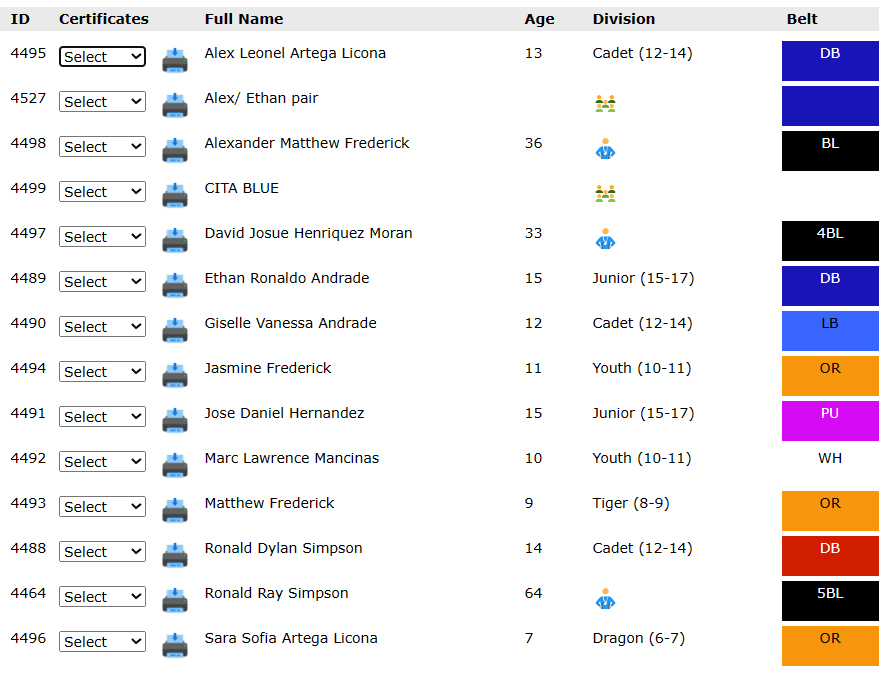Click the printer icon beside CITA BLUE
This screenshot has width=888, height=673.
[175, 194]
